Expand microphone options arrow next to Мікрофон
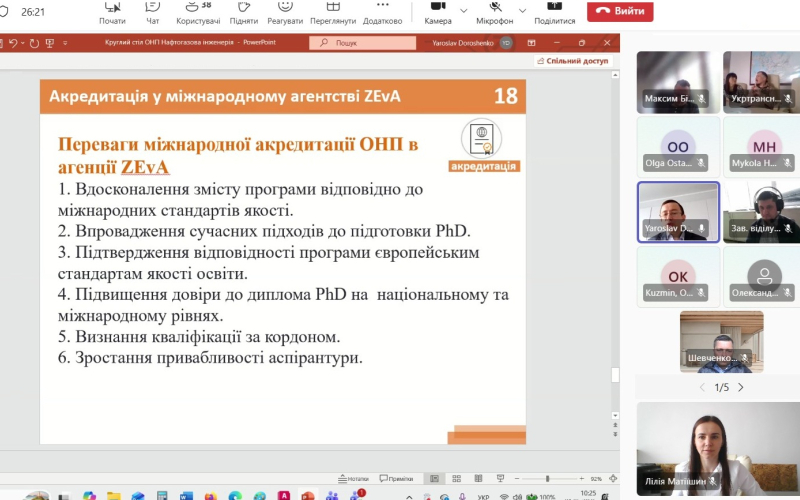The width and height of the screenshot is (800, 500). pyautogui.click(x=522, y=11)
